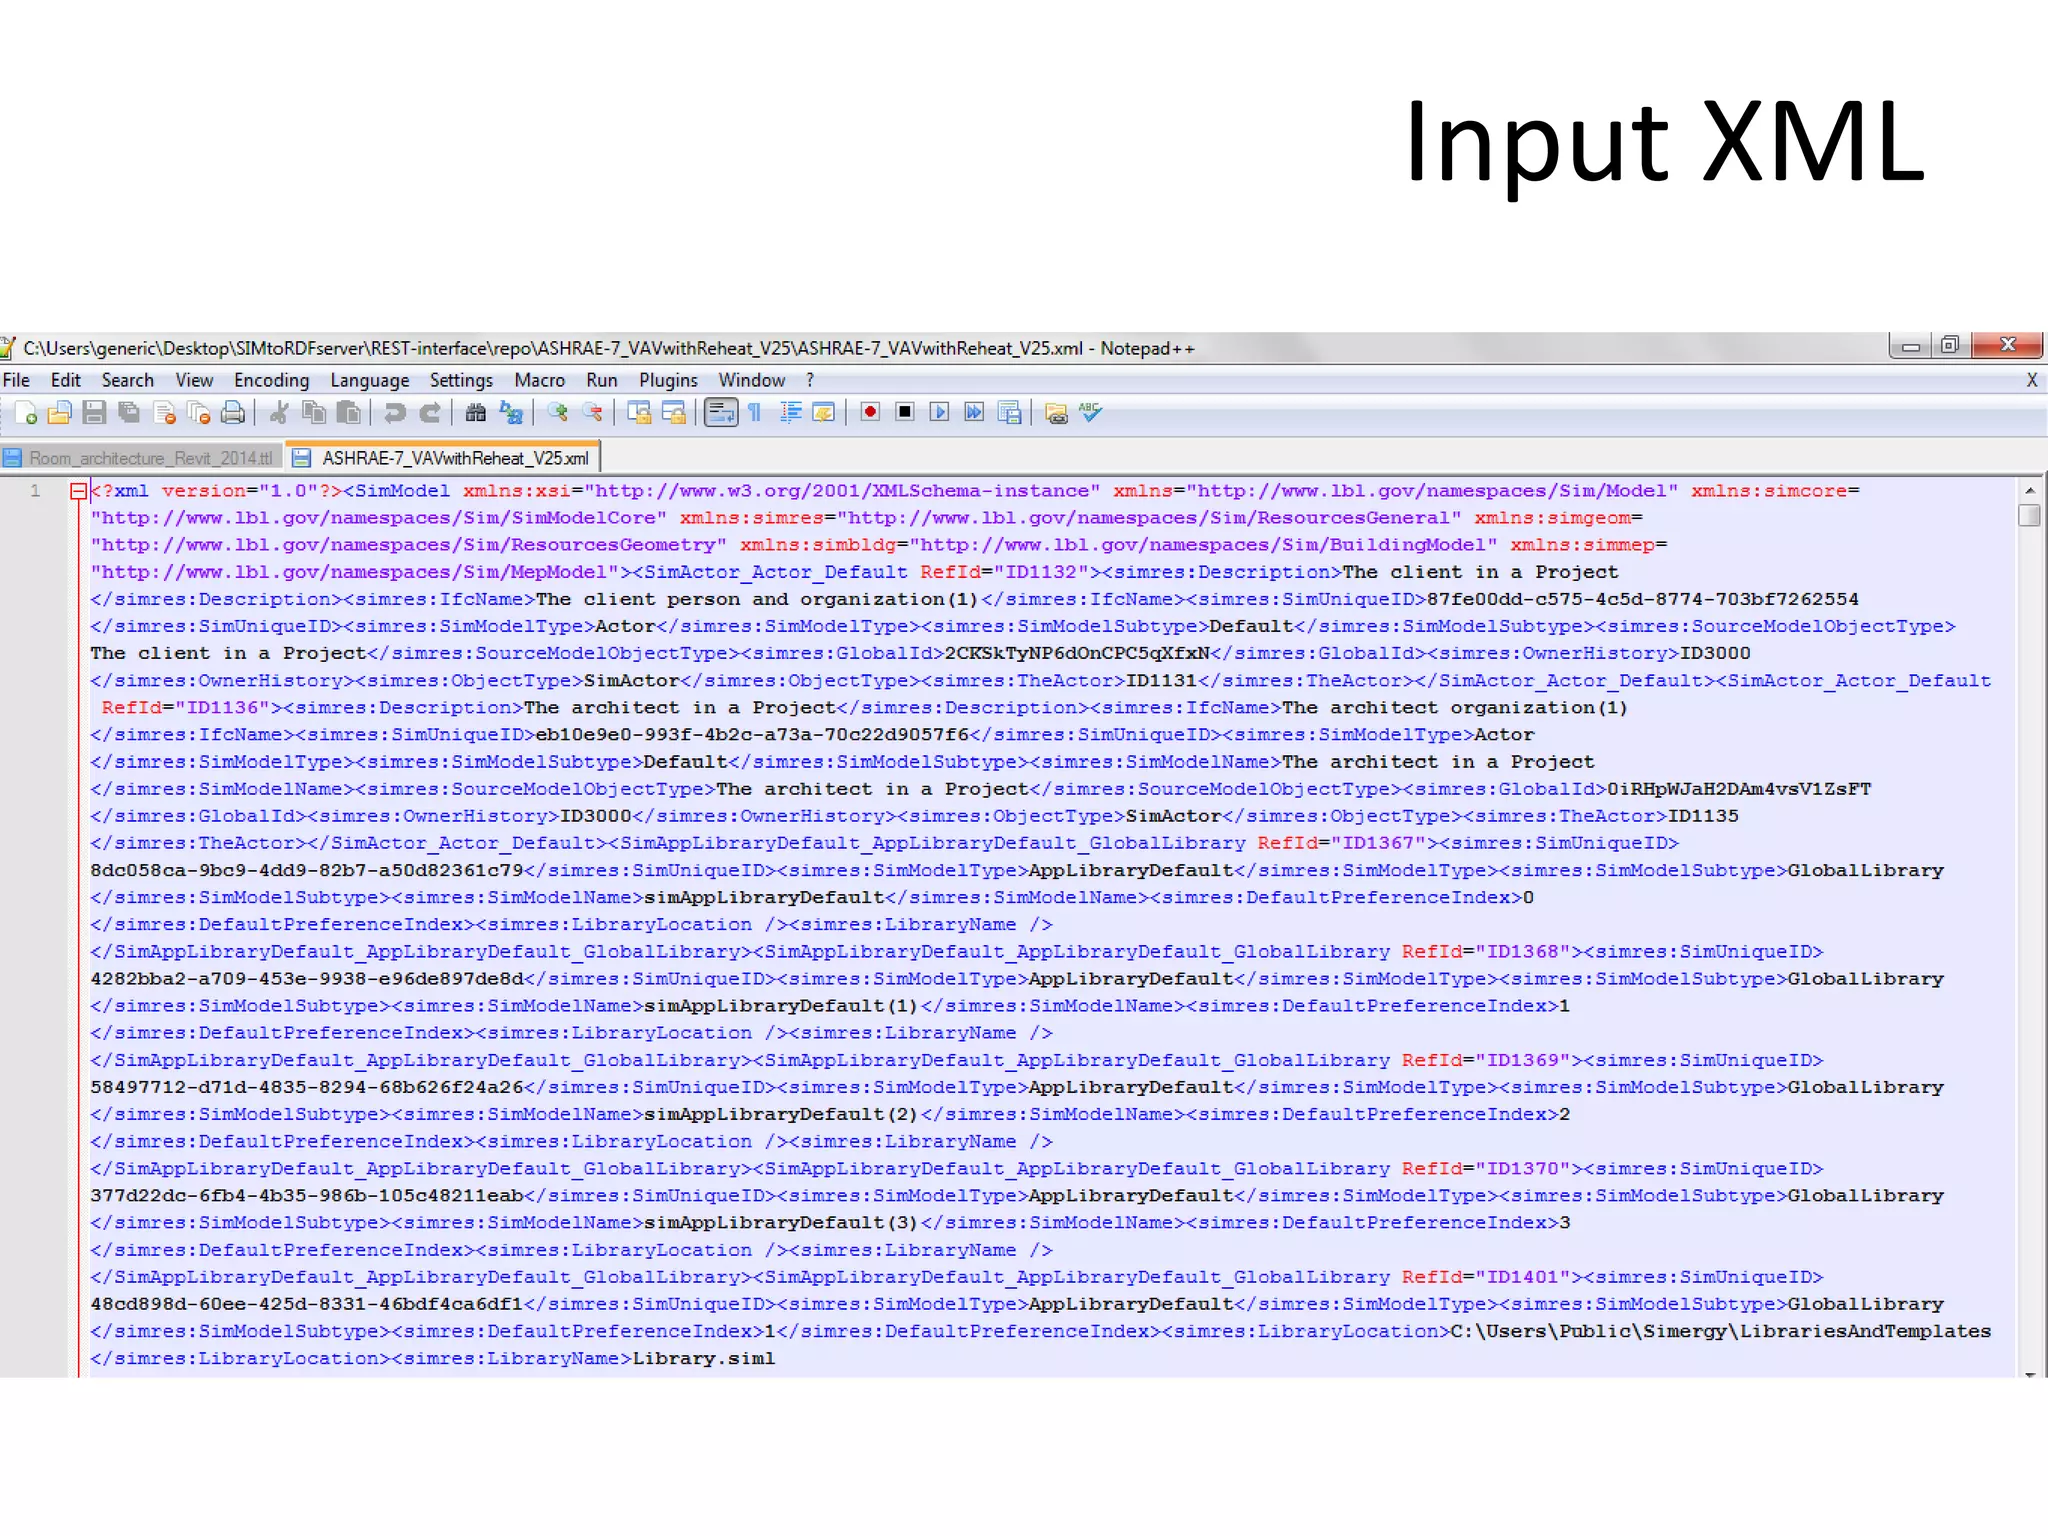Viewport: 2048px width, 1536px height.
Task: Click line number 1 in the margin
Action: 35,491
